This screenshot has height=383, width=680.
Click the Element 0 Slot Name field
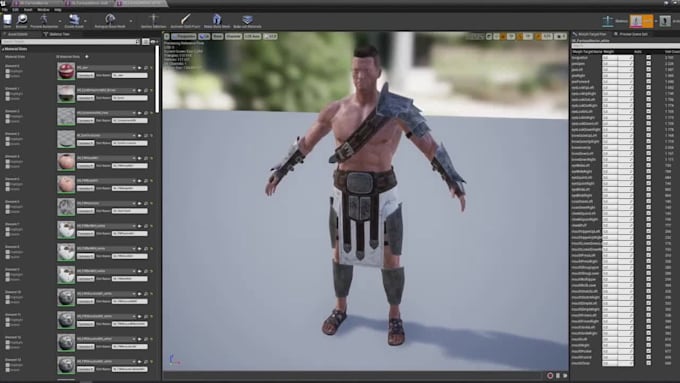pos(130,75)
